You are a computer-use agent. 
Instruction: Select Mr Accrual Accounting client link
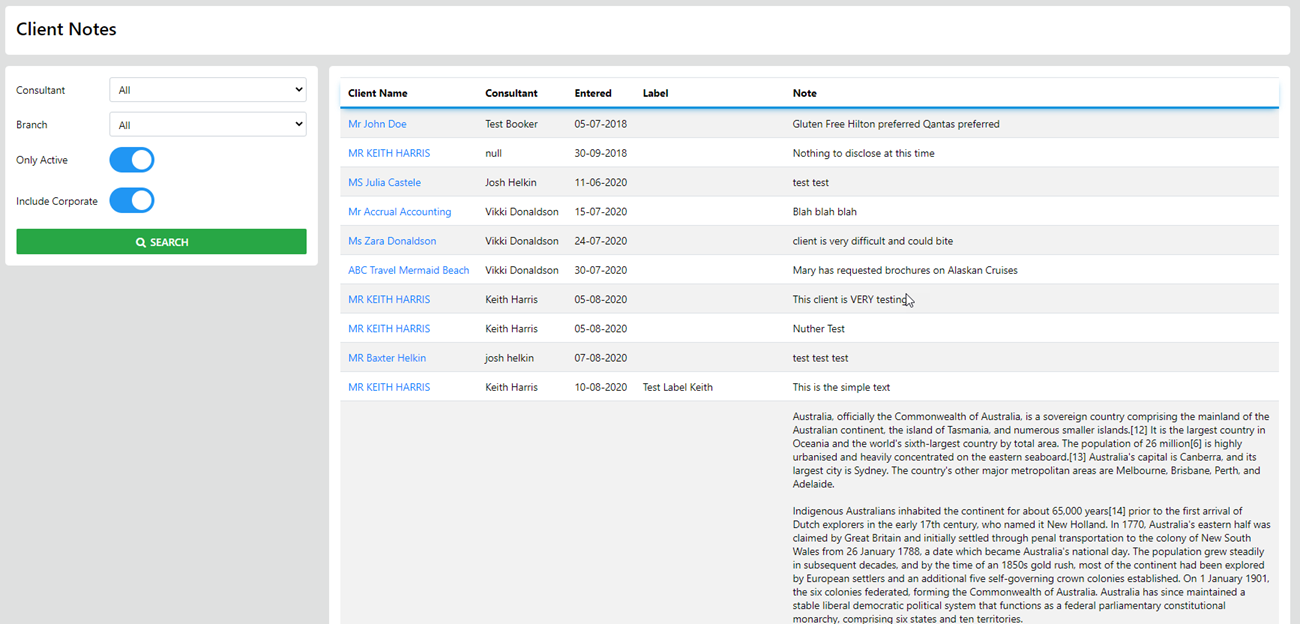[x=399, y=212]
